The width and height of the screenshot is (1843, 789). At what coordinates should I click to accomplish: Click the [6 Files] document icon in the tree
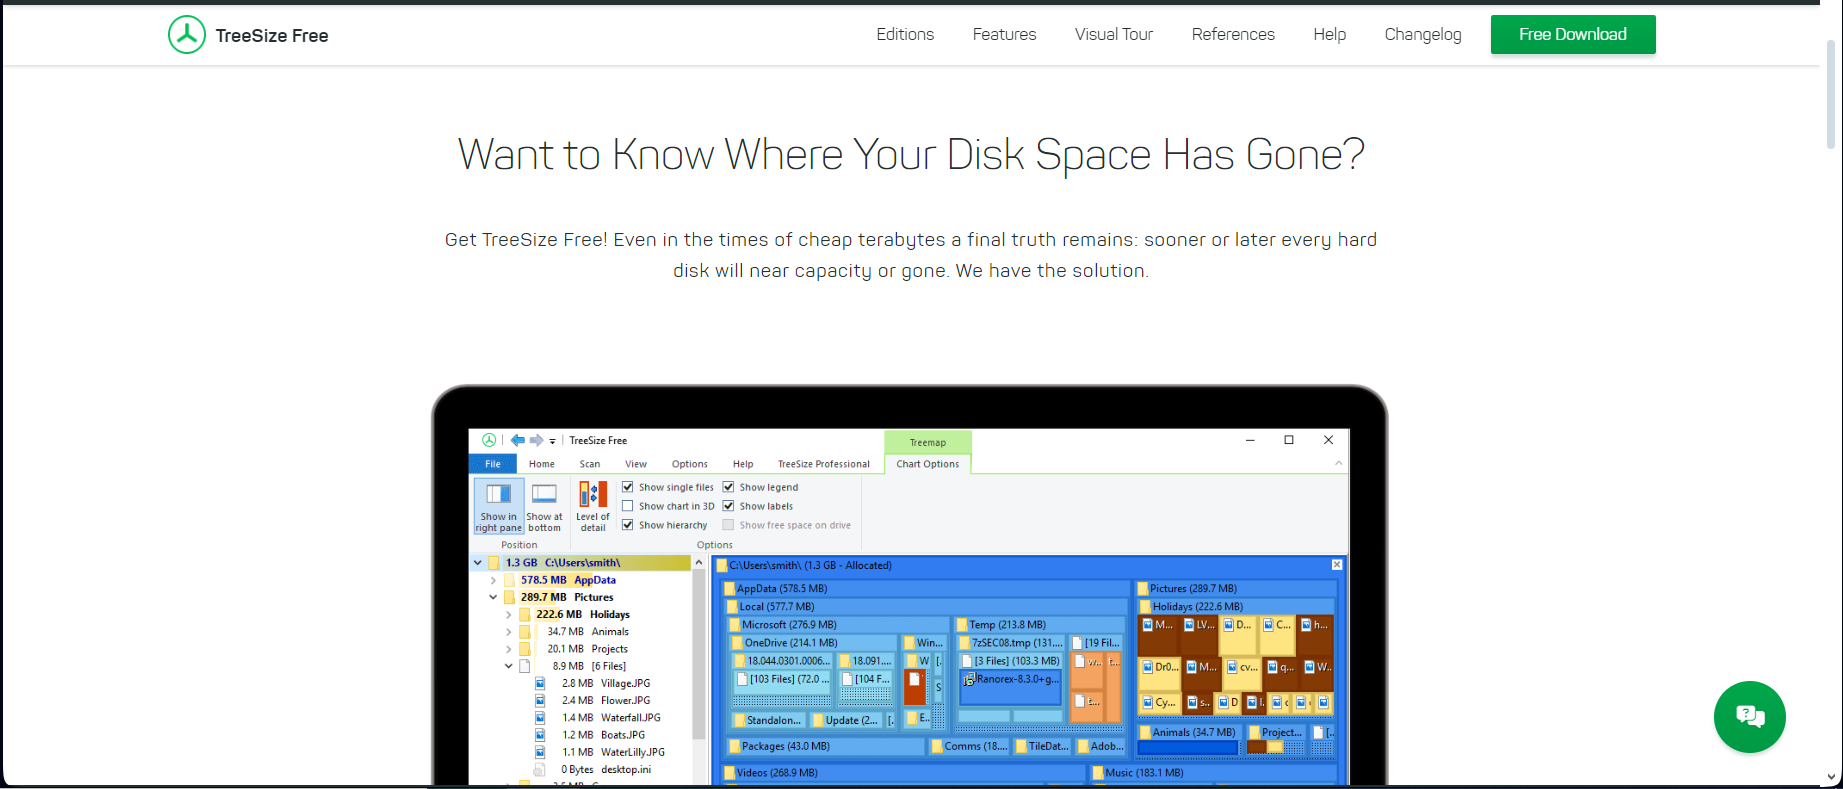525,666
